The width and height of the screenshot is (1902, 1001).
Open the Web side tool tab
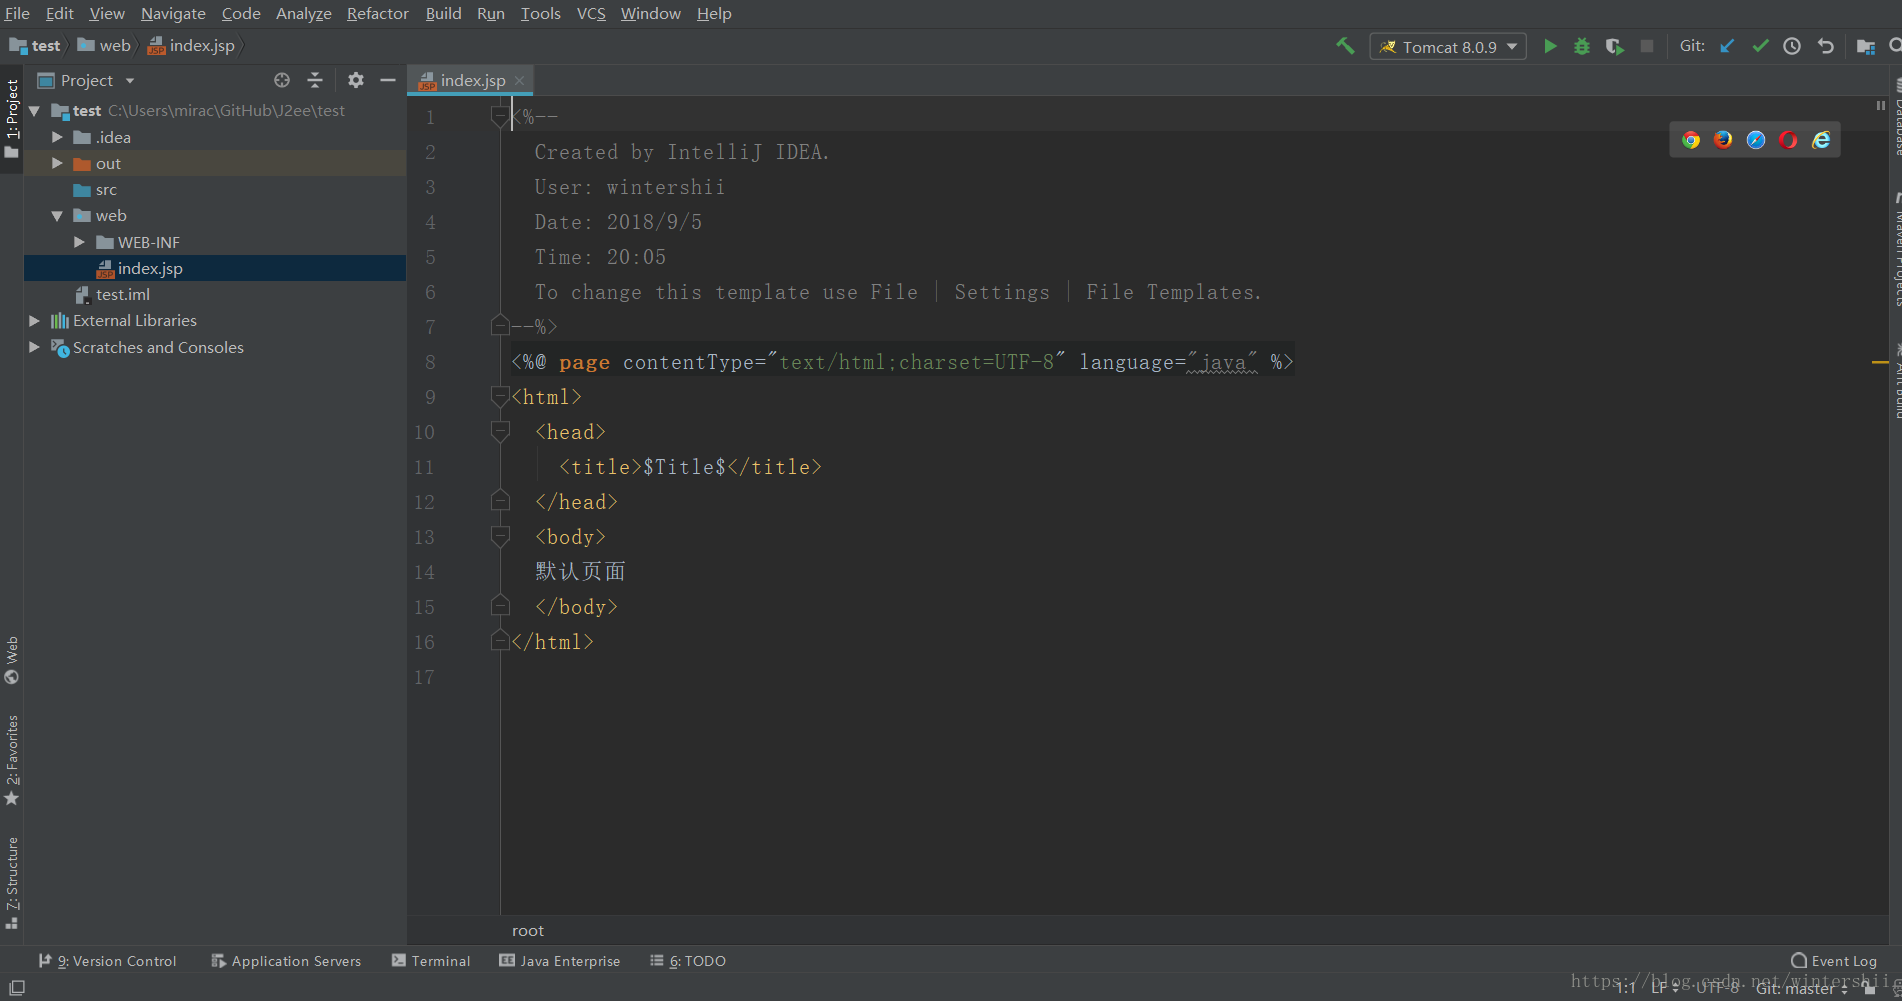[x=12, y=660]
